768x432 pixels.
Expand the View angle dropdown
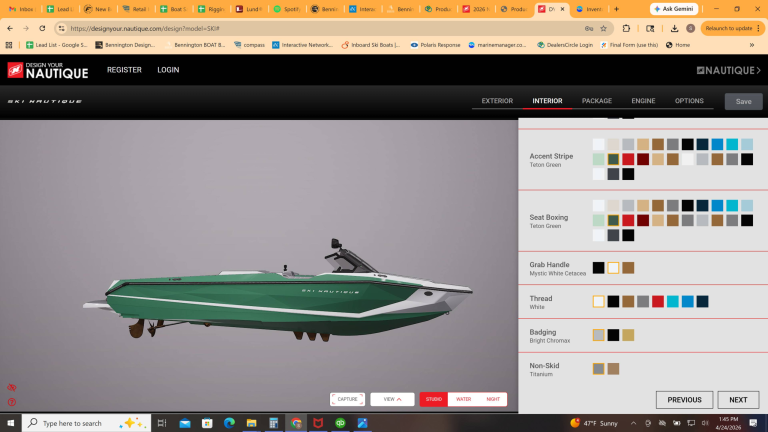(x=392, y=399)
